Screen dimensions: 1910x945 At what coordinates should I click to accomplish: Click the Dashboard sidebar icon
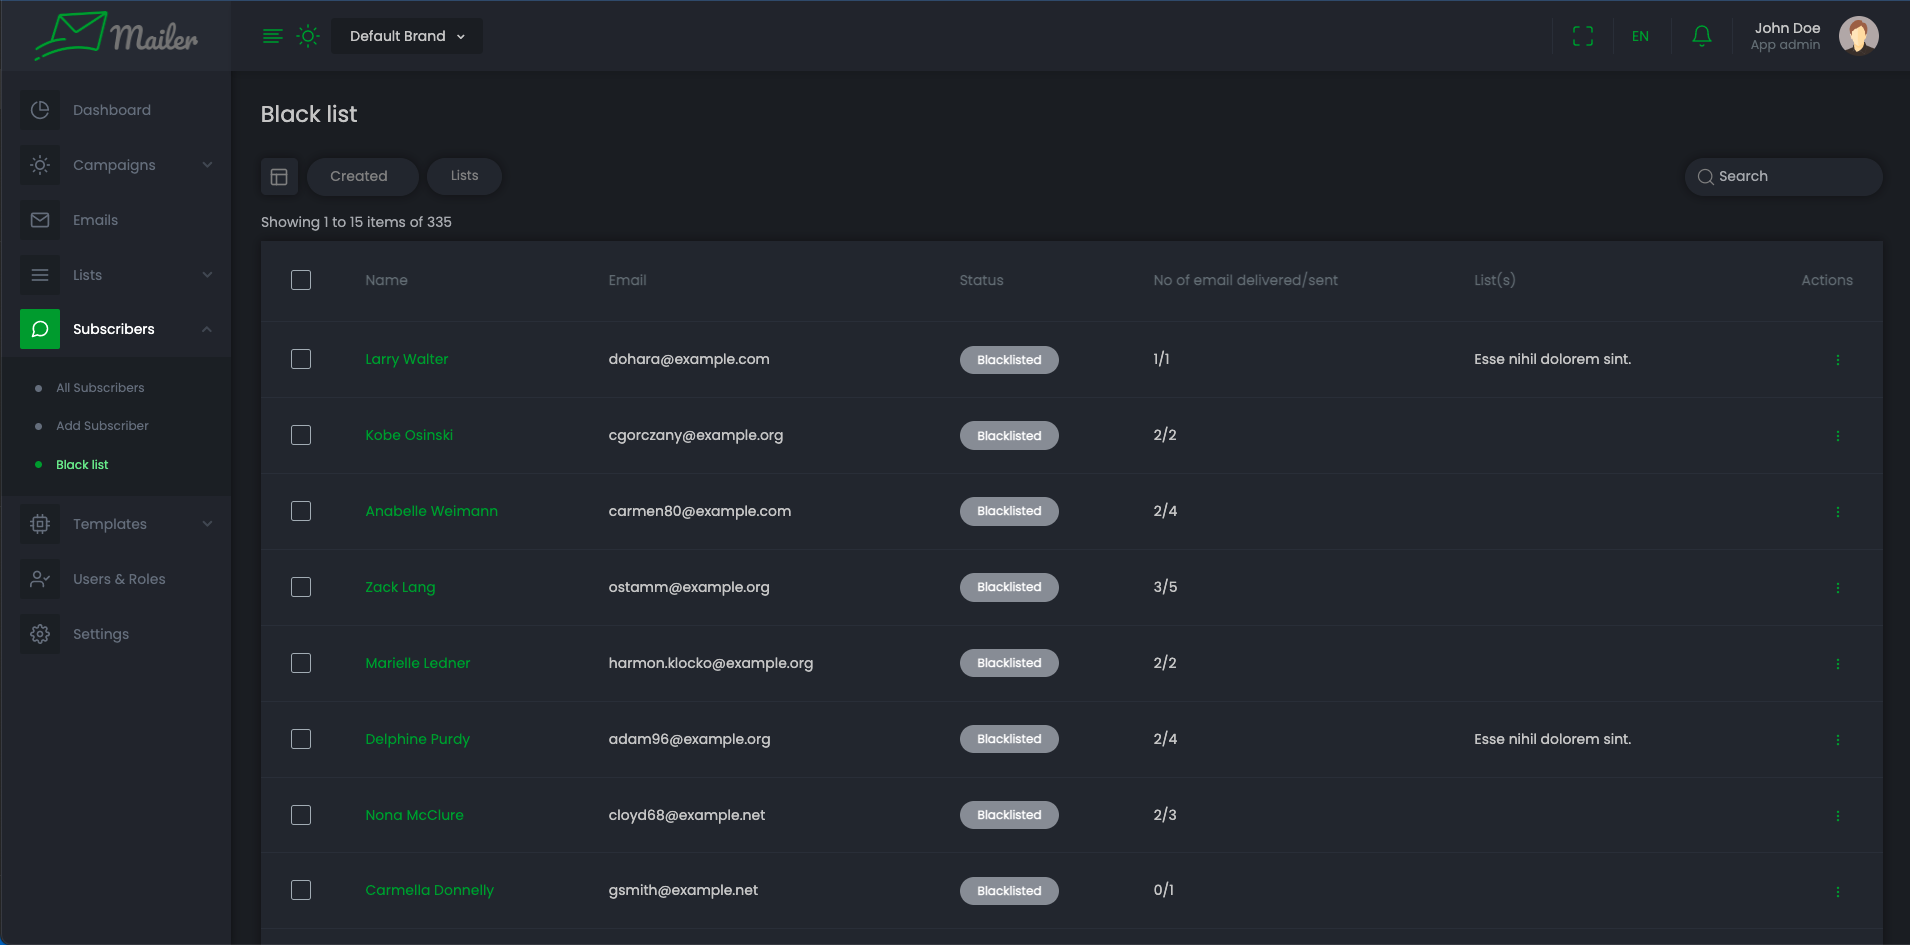[40, 110]
